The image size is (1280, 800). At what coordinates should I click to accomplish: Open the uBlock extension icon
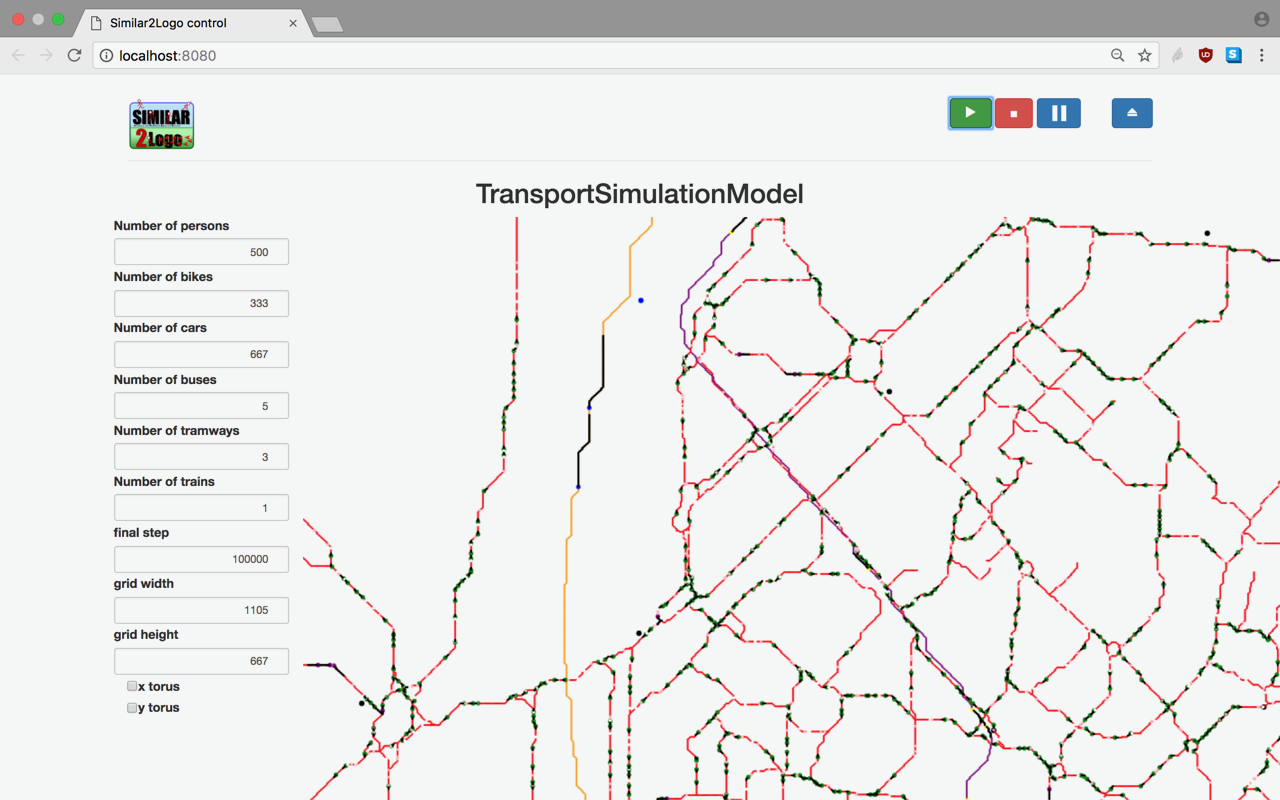point(1205,56)
